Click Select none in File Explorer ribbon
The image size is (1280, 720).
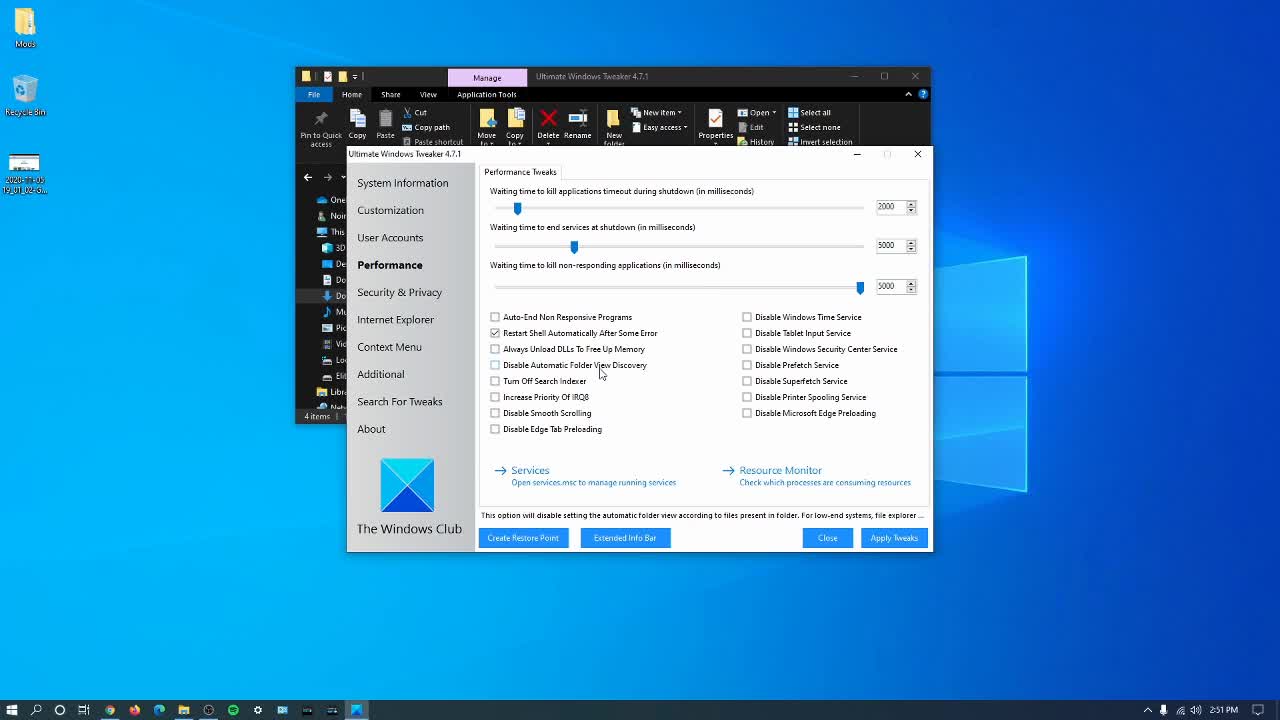814,127
